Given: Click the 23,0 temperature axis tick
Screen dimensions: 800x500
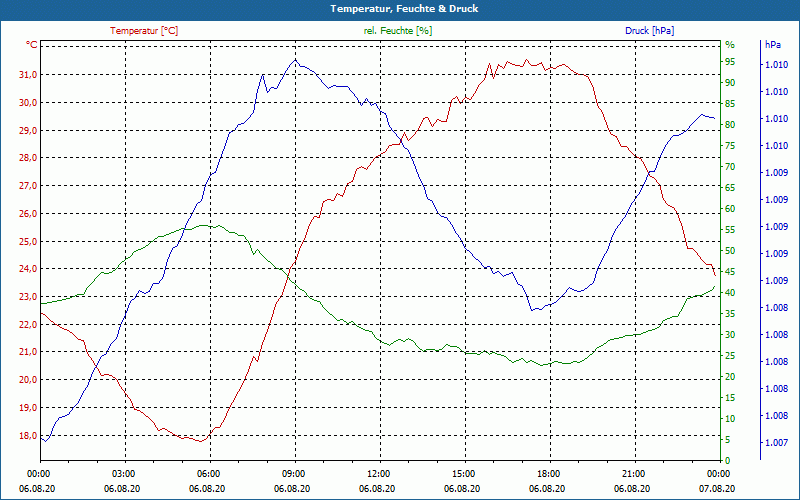Looking at the screenshot, I should pos(28,297).
